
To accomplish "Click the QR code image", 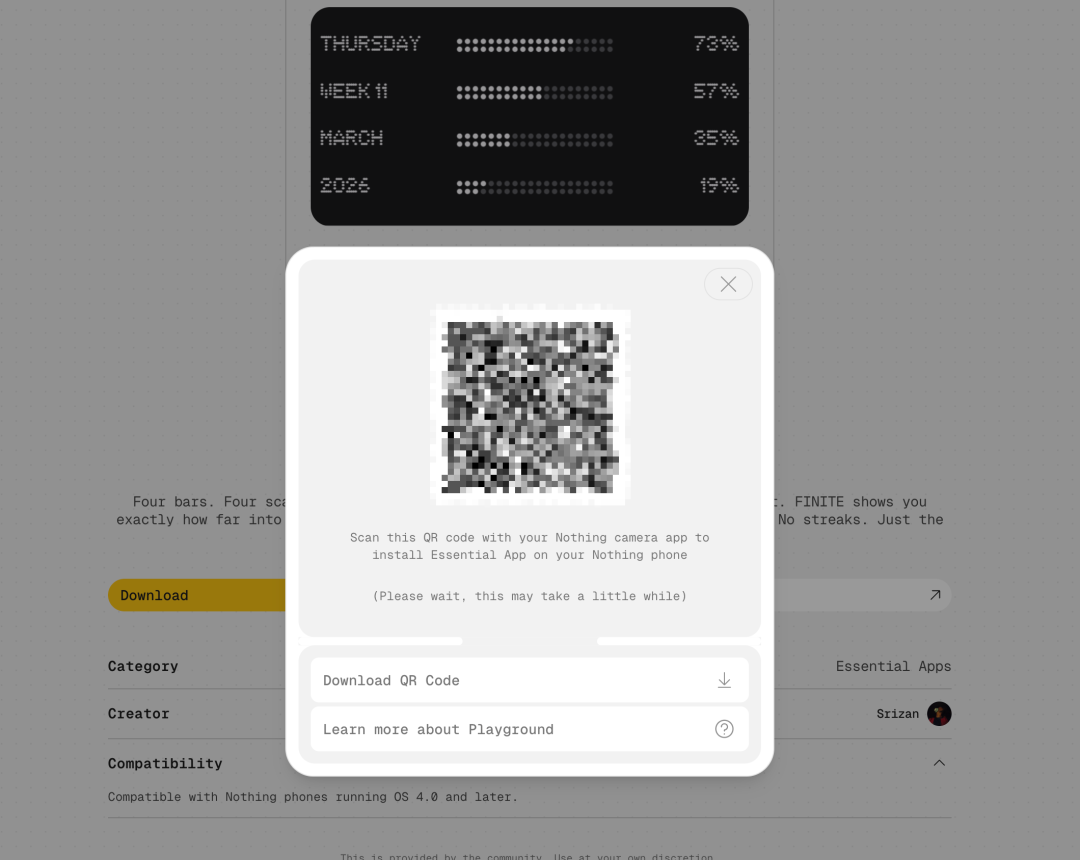I will (530, 406).
